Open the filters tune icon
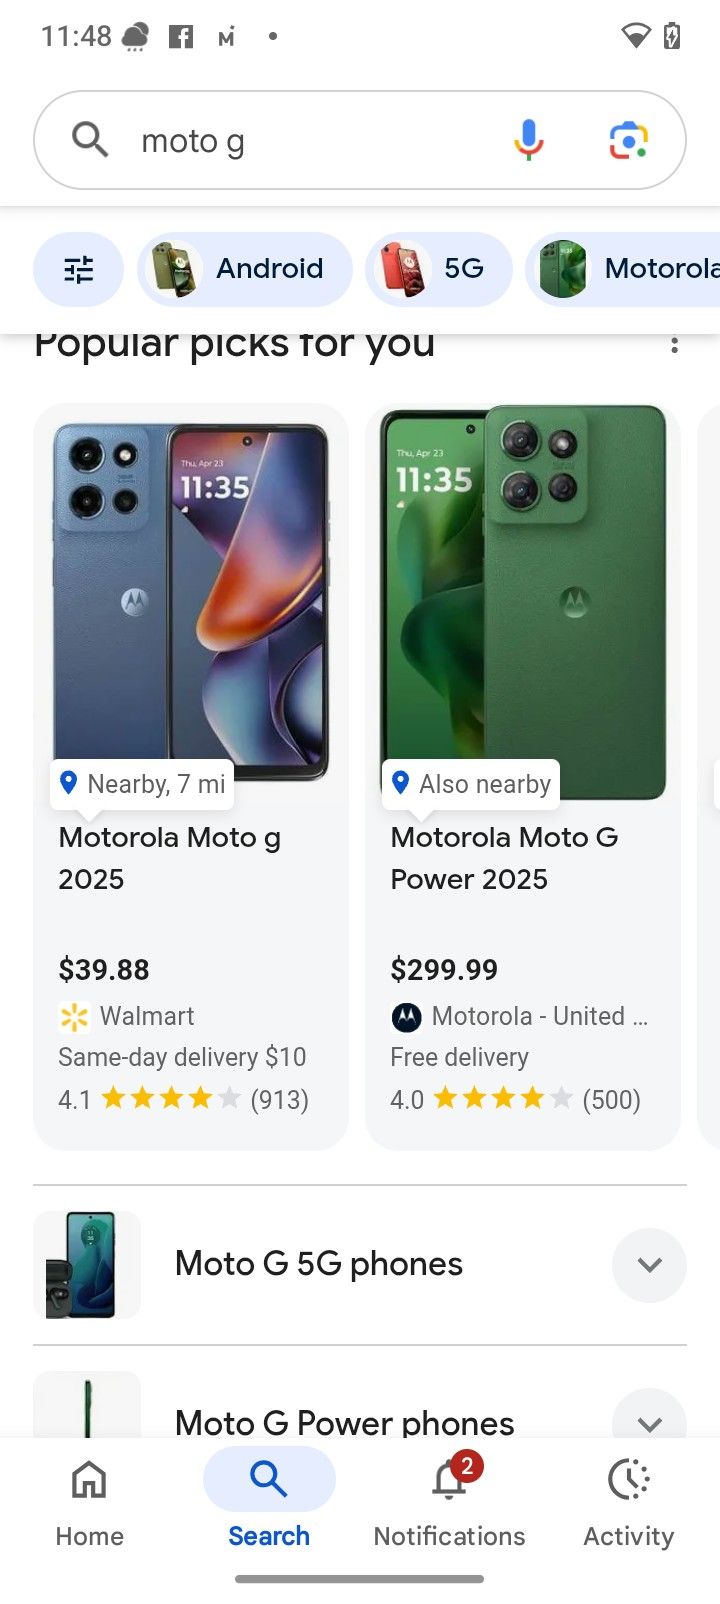Viewport: 720px width, 1604px height. 78,269
